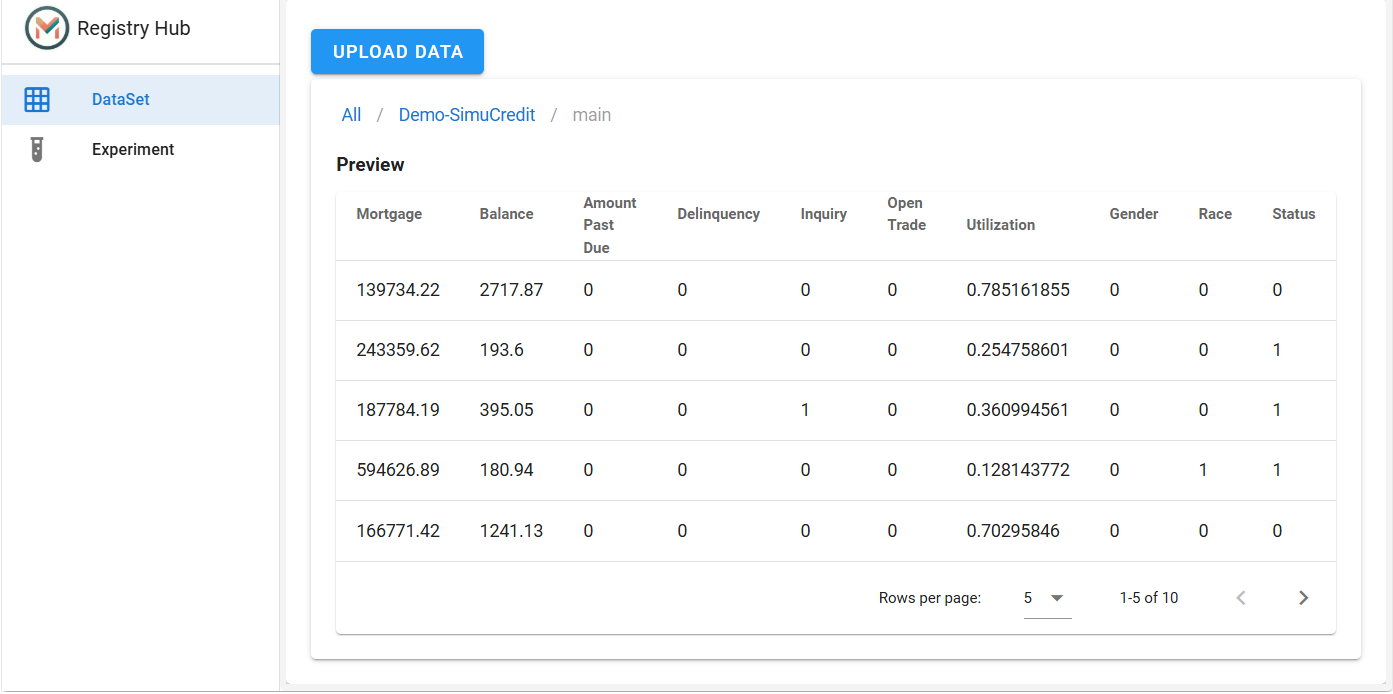
Task: Click the Utilization column header
Action: (x=1000, y=225)
